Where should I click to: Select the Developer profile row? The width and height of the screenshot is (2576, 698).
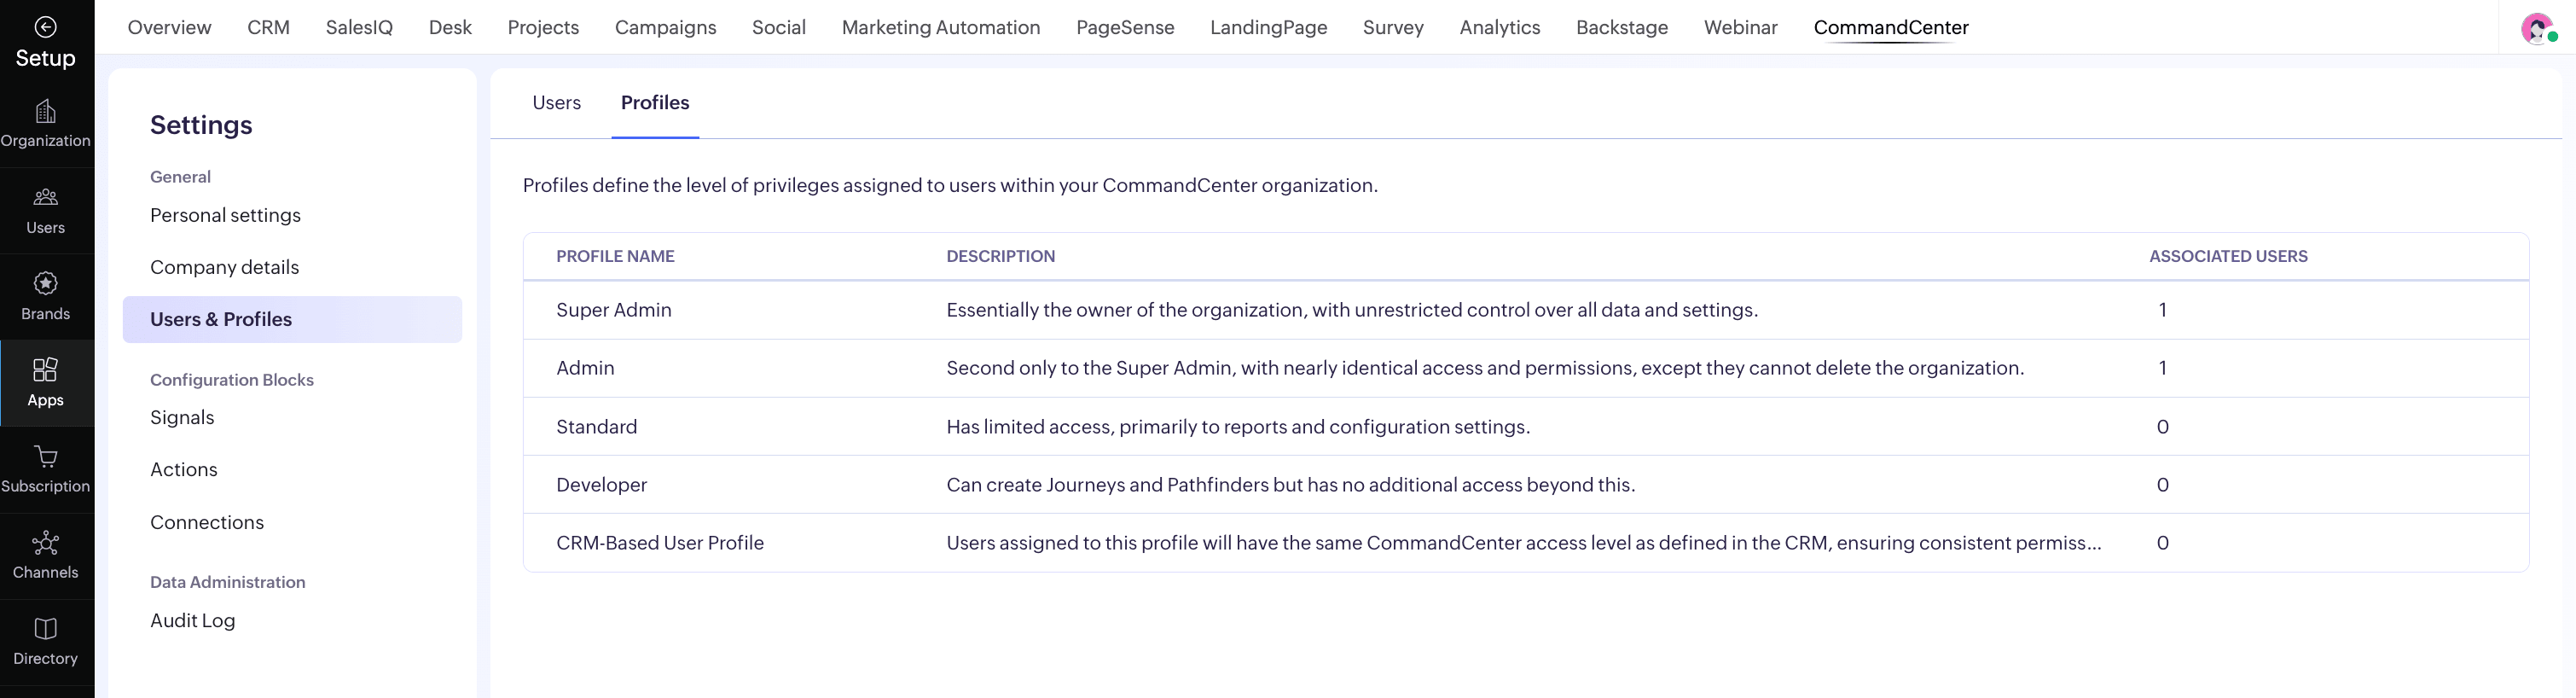click(x=601, y=485)
